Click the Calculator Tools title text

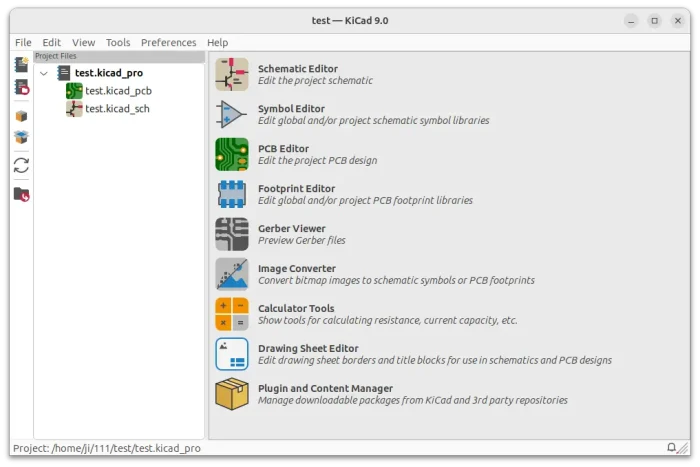tap(296, 309)
